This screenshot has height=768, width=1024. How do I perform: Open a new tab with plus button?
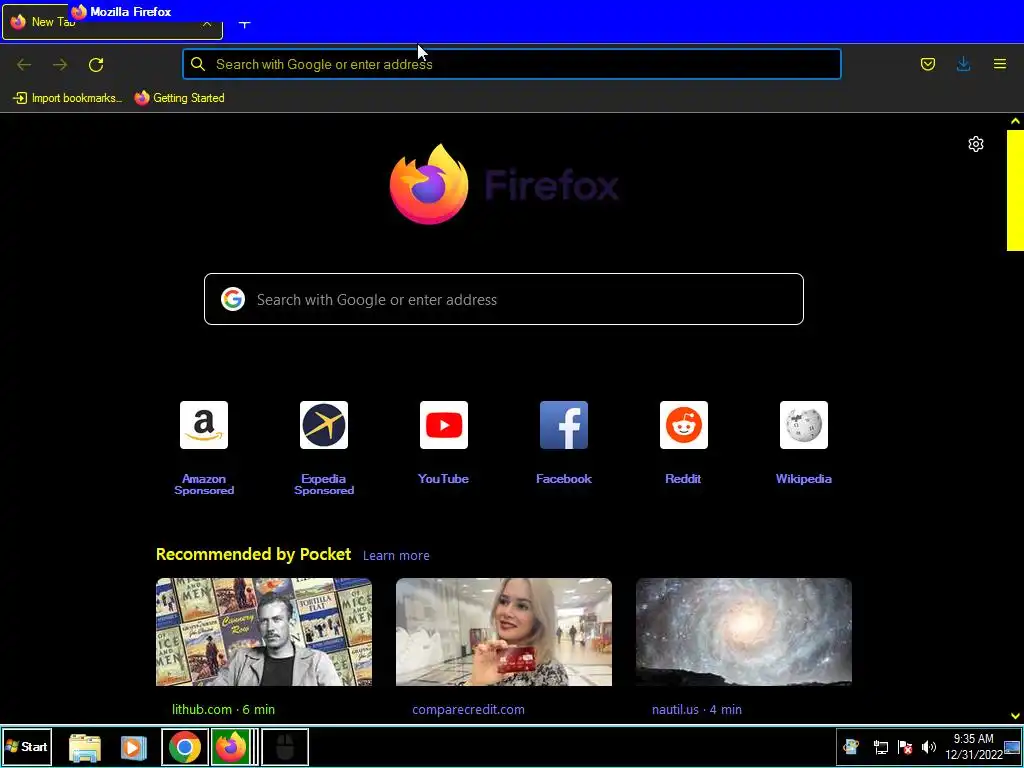pyautogui.click(x=244, y=25)
